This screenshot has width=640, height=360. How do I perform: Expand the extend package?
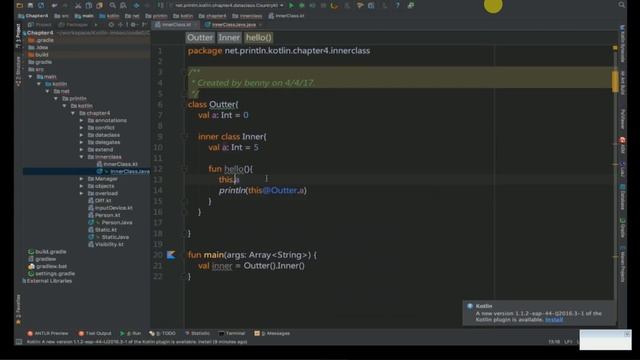[82, 150]
